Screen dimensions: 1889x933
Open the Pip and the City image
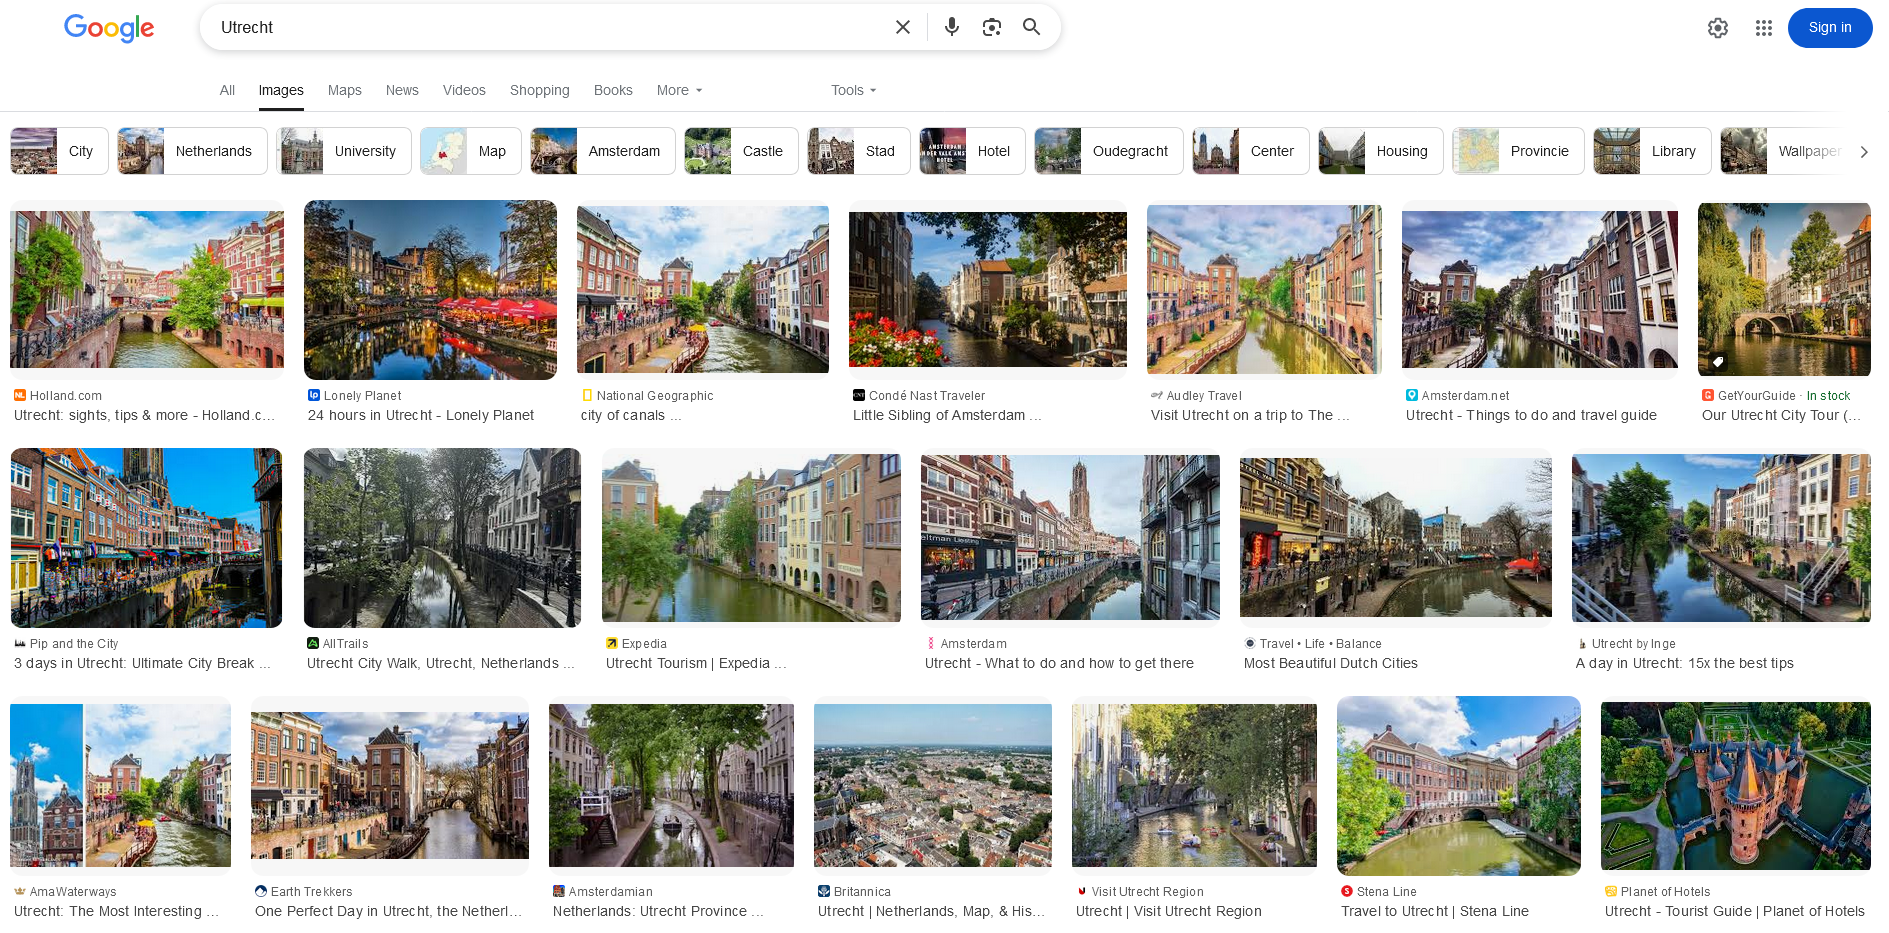146,538
